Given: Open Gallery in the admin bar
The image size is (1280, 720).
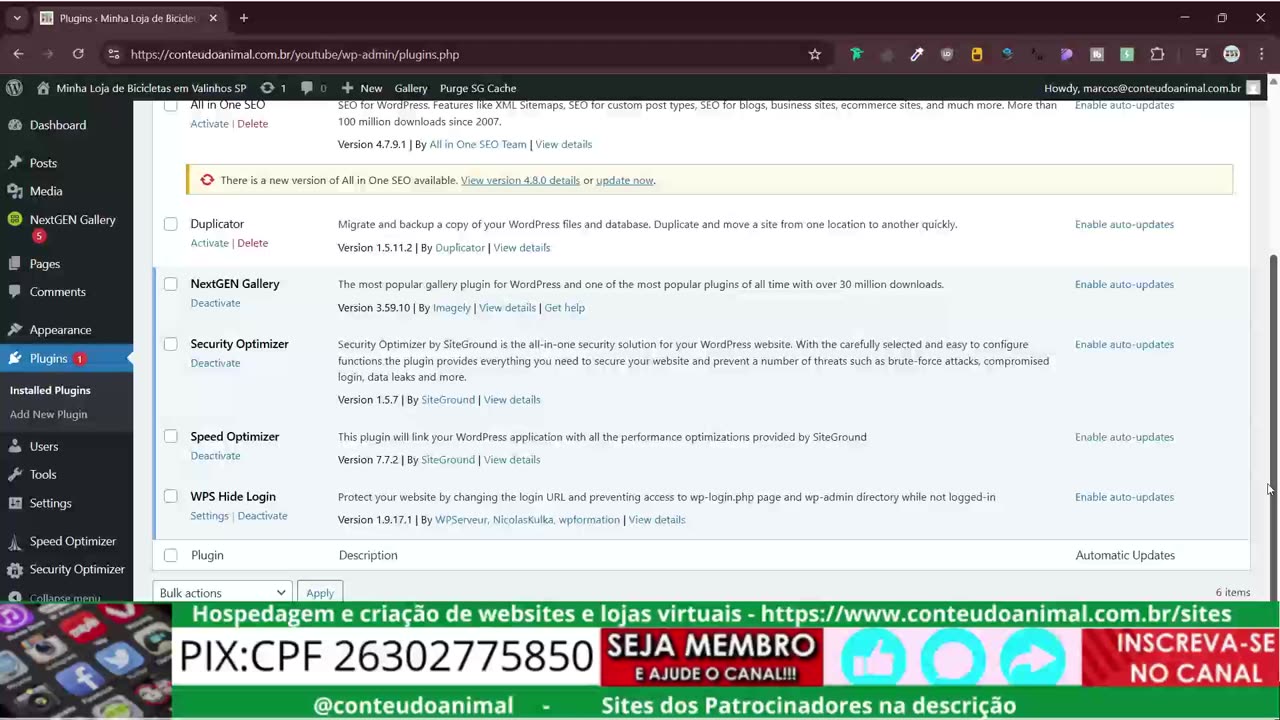Looking at the screenshot, I should tap(411, 88).
